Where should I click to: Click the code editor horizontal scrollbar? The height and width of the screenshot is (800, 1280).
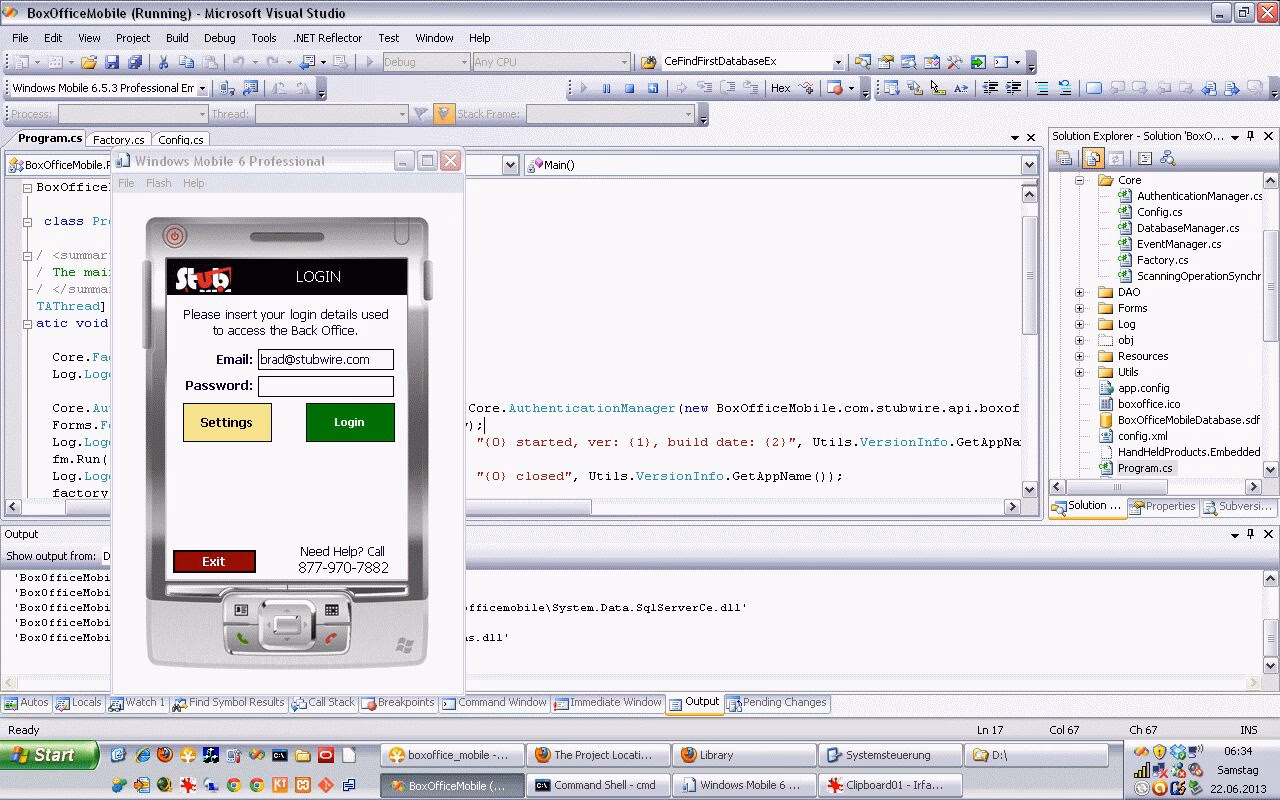pos(513,507)
